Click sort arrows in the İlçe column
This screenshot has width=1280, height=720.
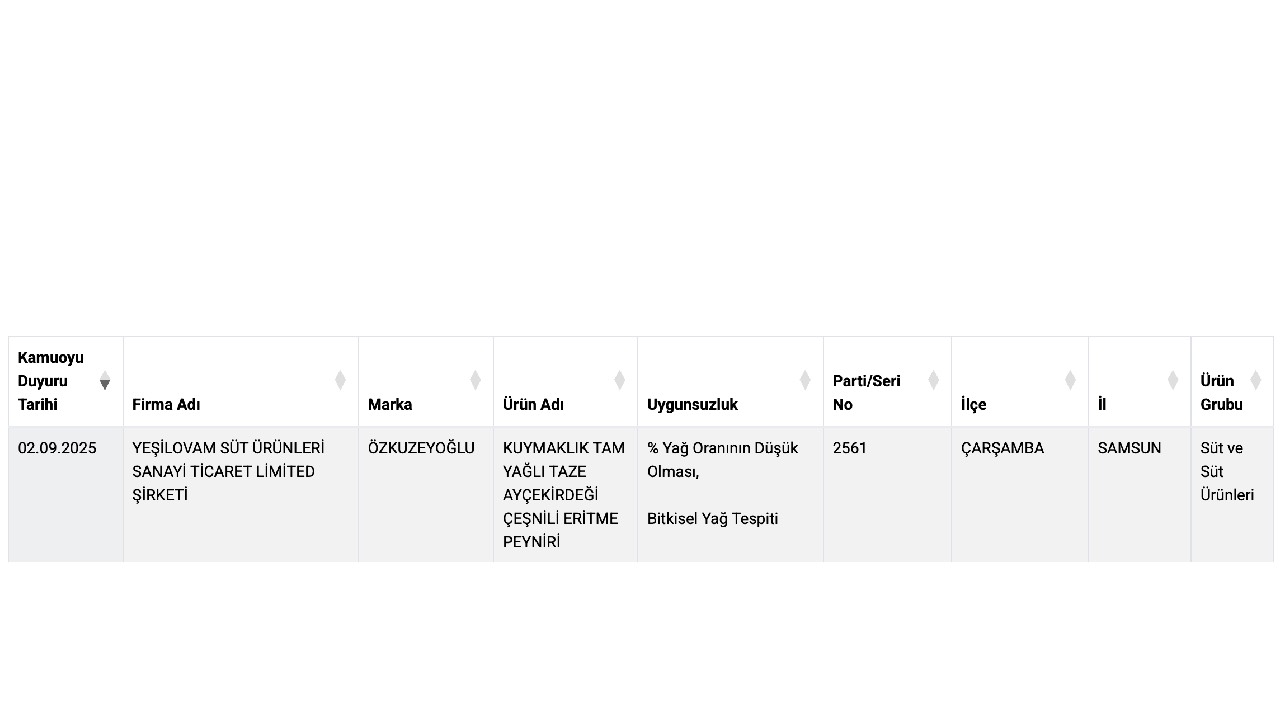1070,380
